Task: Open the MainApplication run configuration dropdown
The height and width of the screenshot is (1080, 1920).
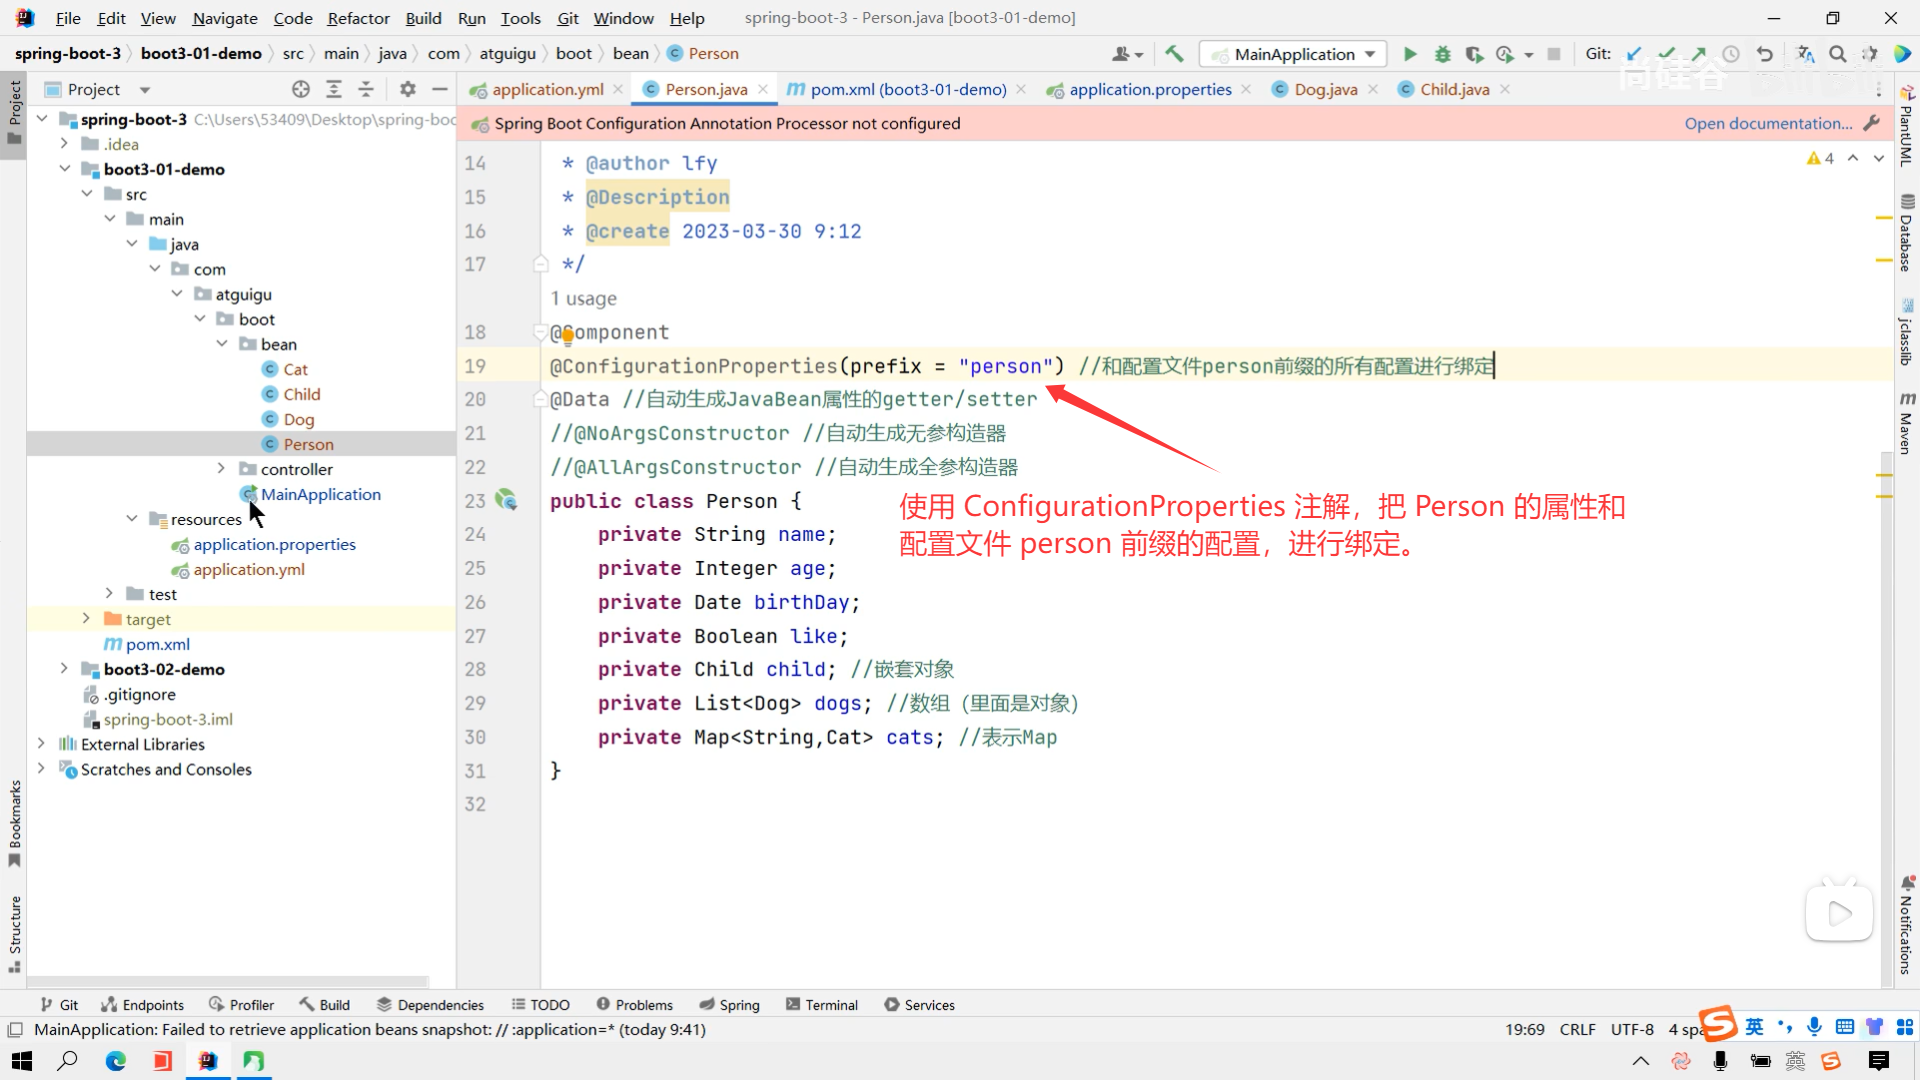Action: pyautogui.click(x=1294, y=54)
